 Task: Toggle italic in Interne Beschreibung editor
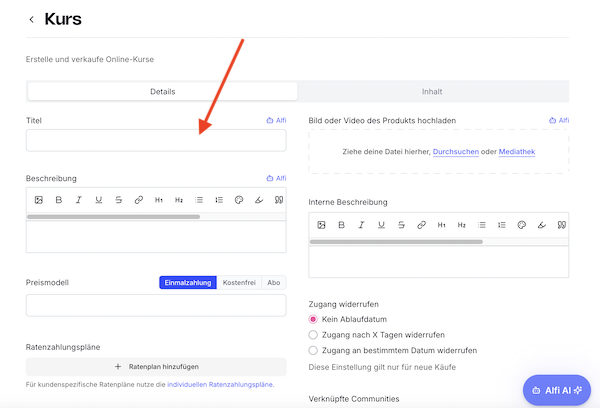361,225
